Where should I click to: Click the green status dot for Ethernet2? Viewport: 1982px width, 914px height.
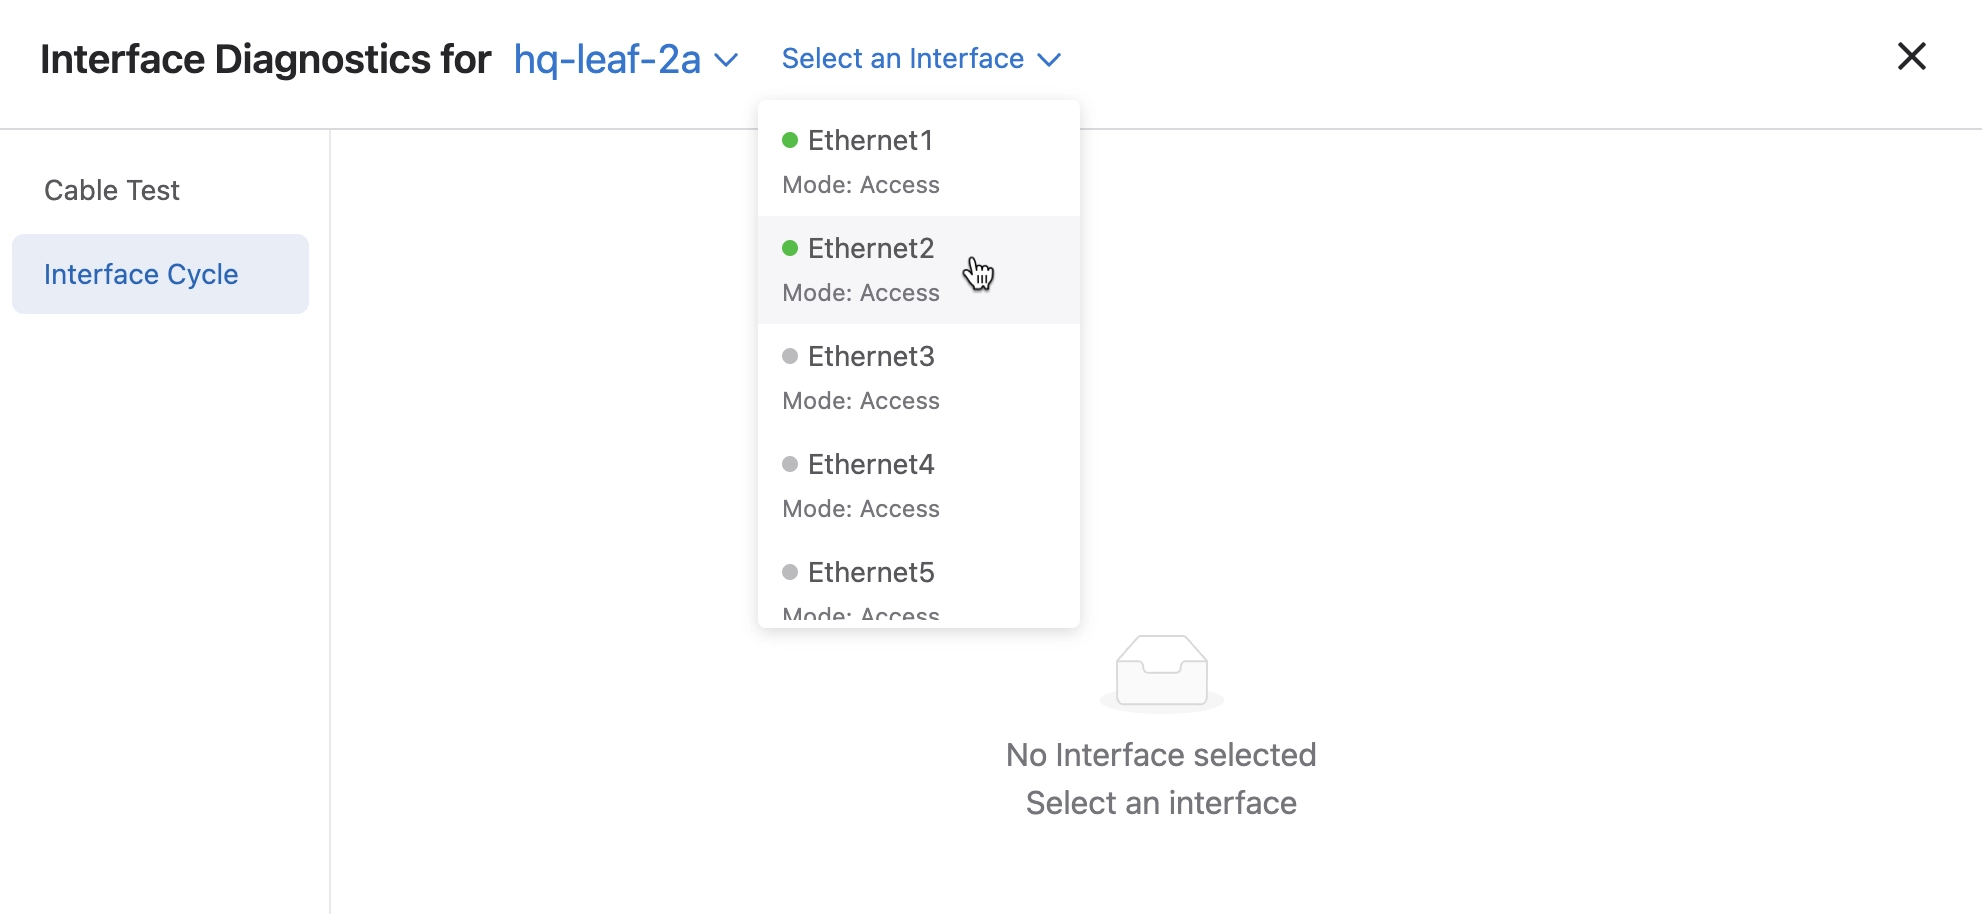(x=790, y=249)
